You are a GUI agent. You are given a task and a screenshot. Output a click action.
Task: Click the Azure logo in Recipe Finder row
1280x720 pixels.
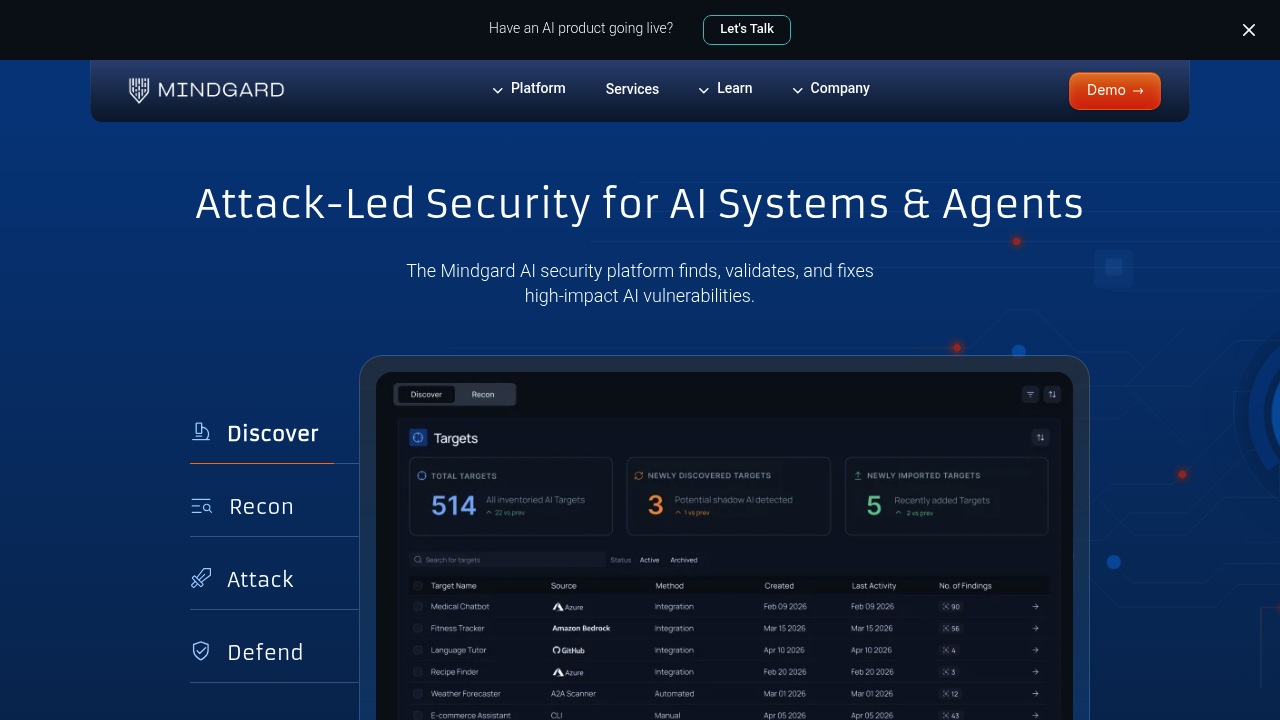tap(567, 672)
